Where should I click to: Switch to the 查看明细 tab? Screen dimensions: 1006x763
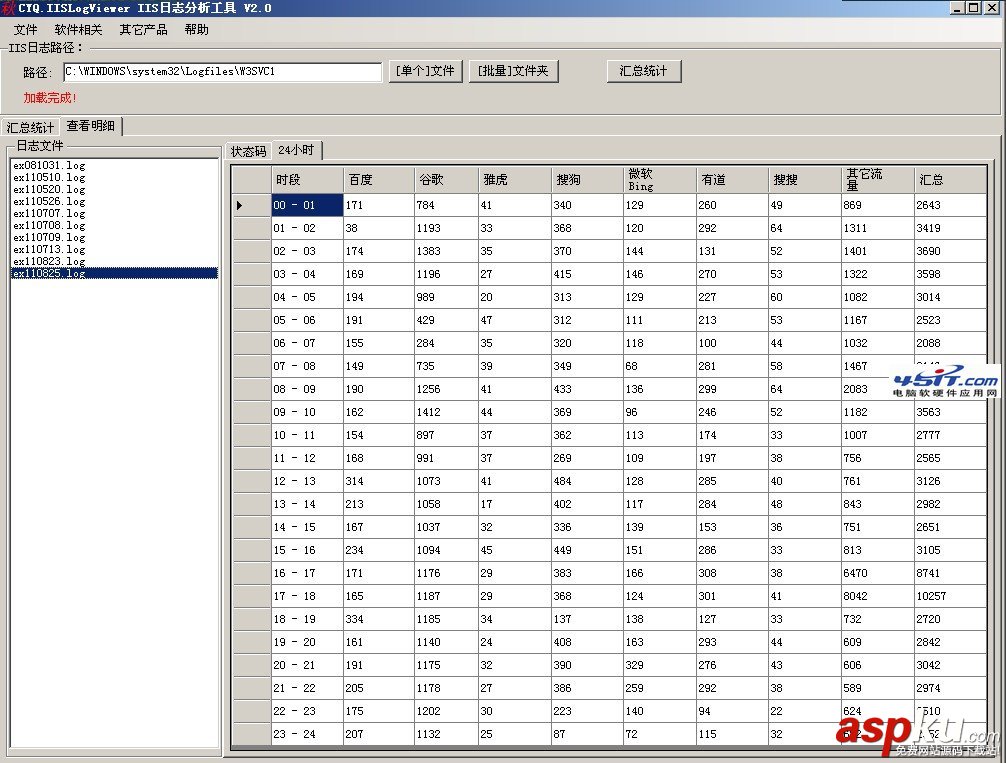(90, 126)
